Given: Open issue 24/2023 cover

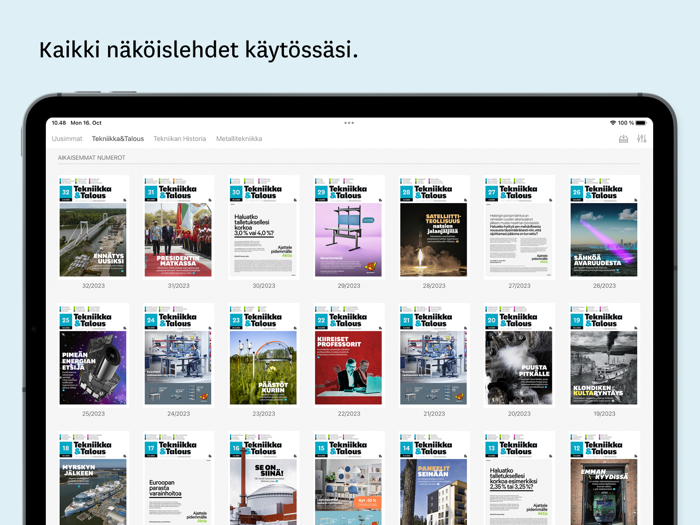Looking at the screenshot, I should [178, 355].
